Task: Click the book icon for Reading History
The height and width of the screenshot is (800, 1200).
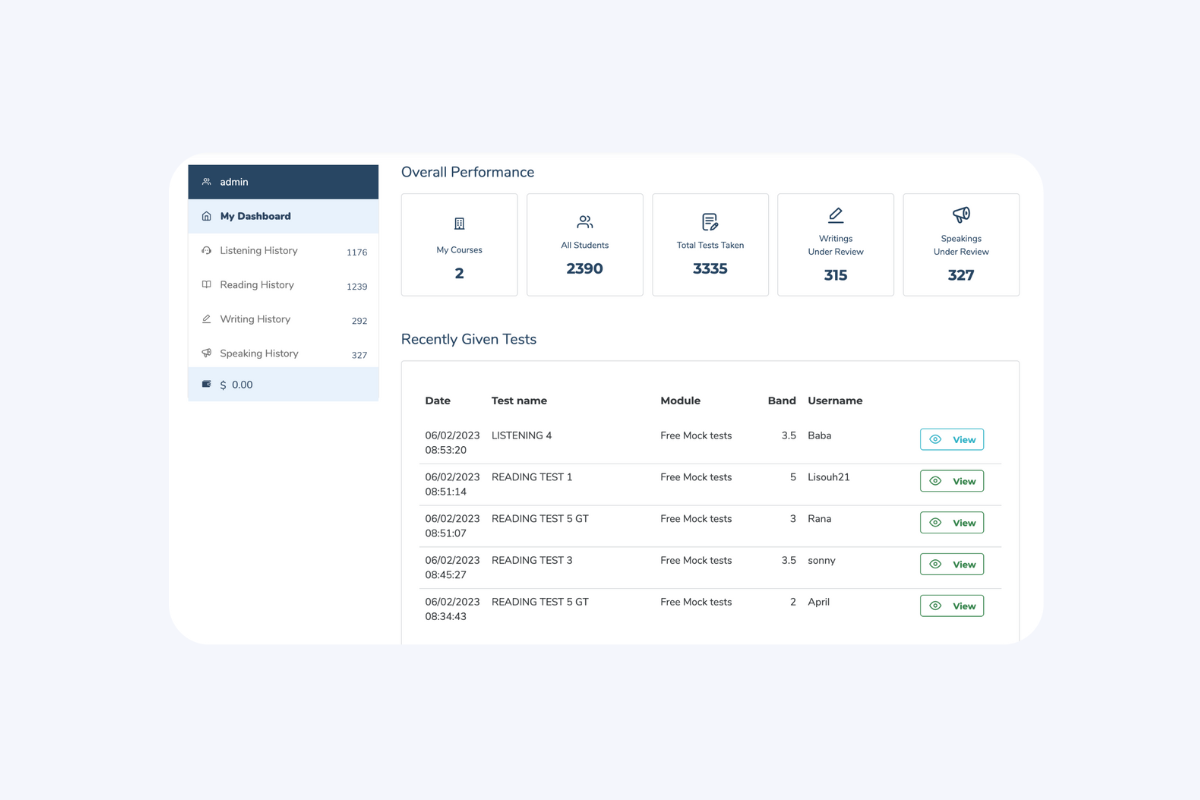Action: point(206,285)
